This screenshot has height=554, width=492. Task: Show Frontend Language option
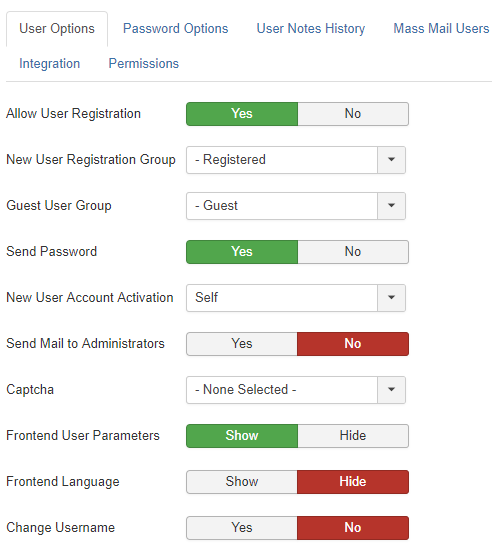pos(242,482)
